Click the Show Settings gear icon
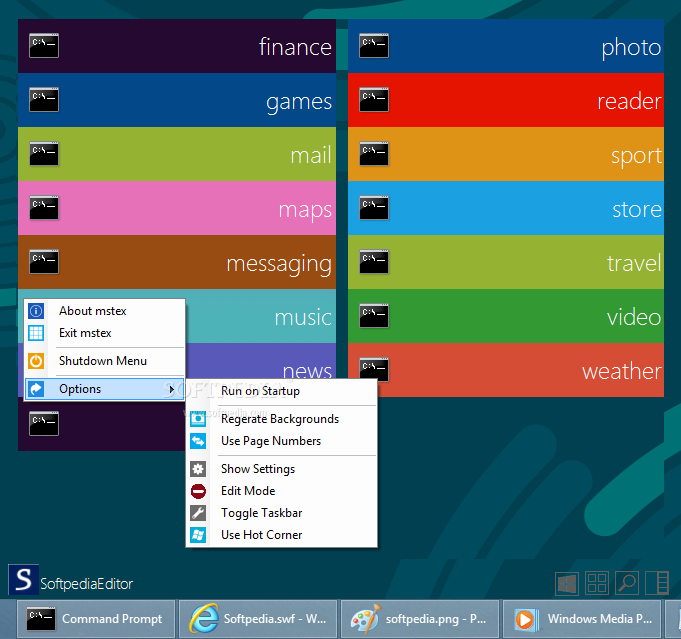 pos(198,469)
